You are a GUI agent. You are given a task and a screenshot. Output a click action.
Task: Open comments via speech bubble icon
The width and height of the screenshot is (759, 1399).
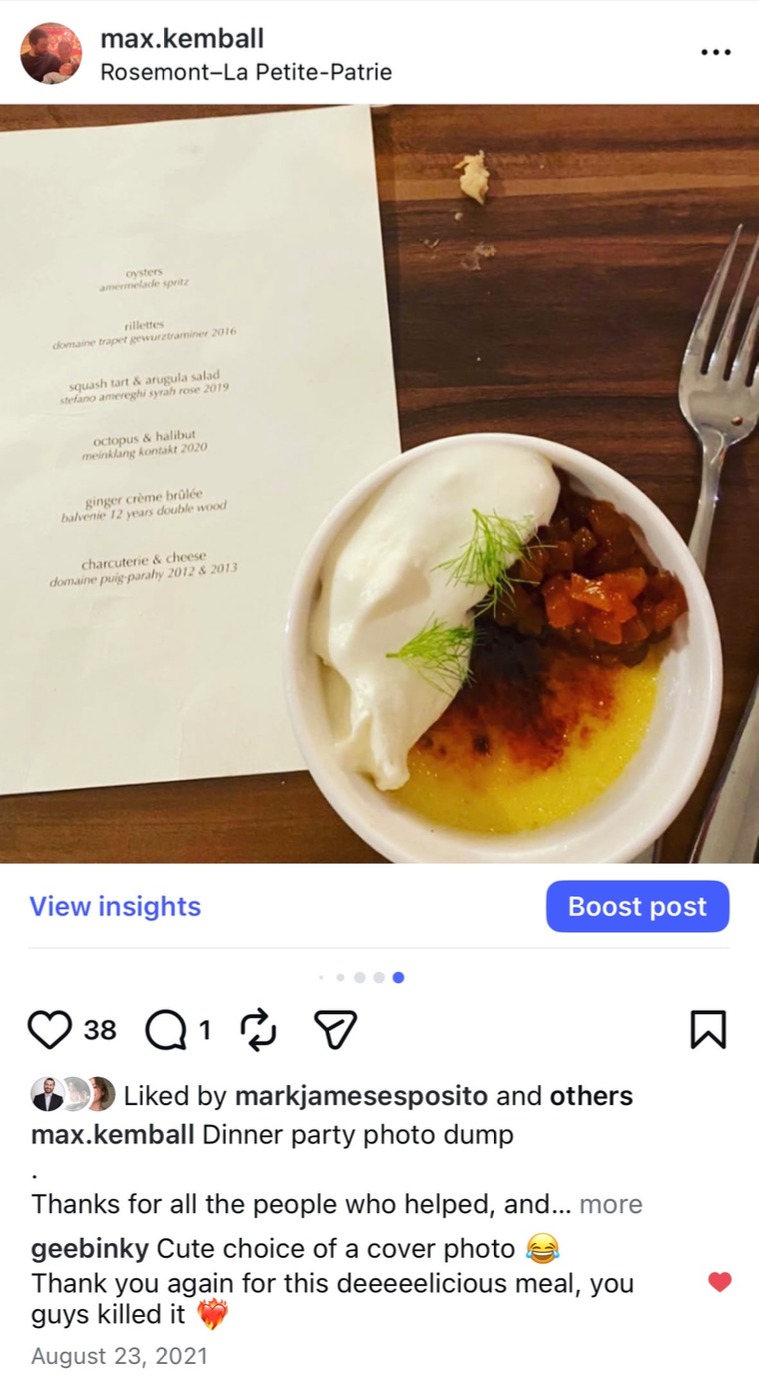165,1029
